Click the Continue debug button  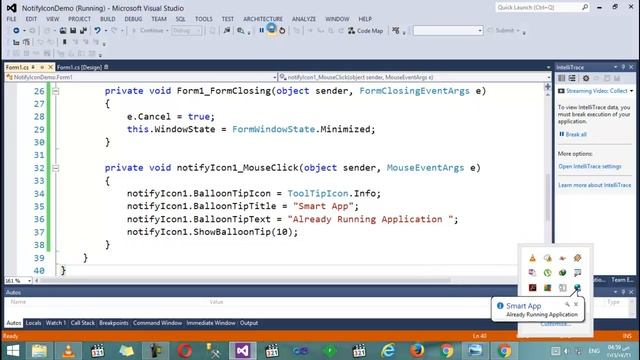(x=150, y=31)
